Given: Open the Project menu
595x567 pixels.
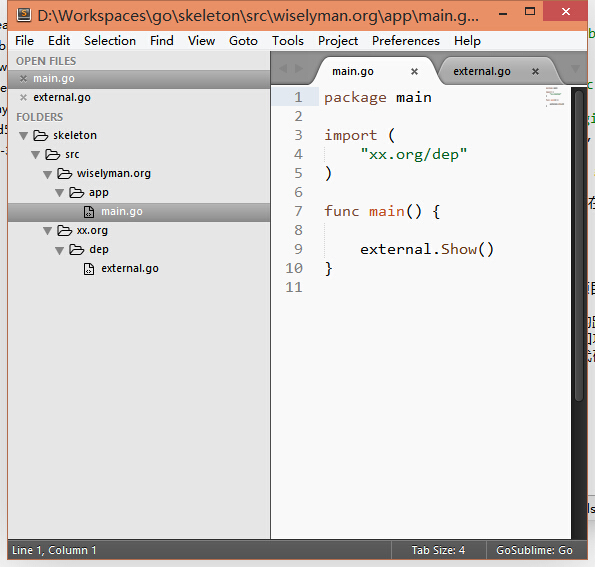Looking at the screenshot, I should (338, 41).
